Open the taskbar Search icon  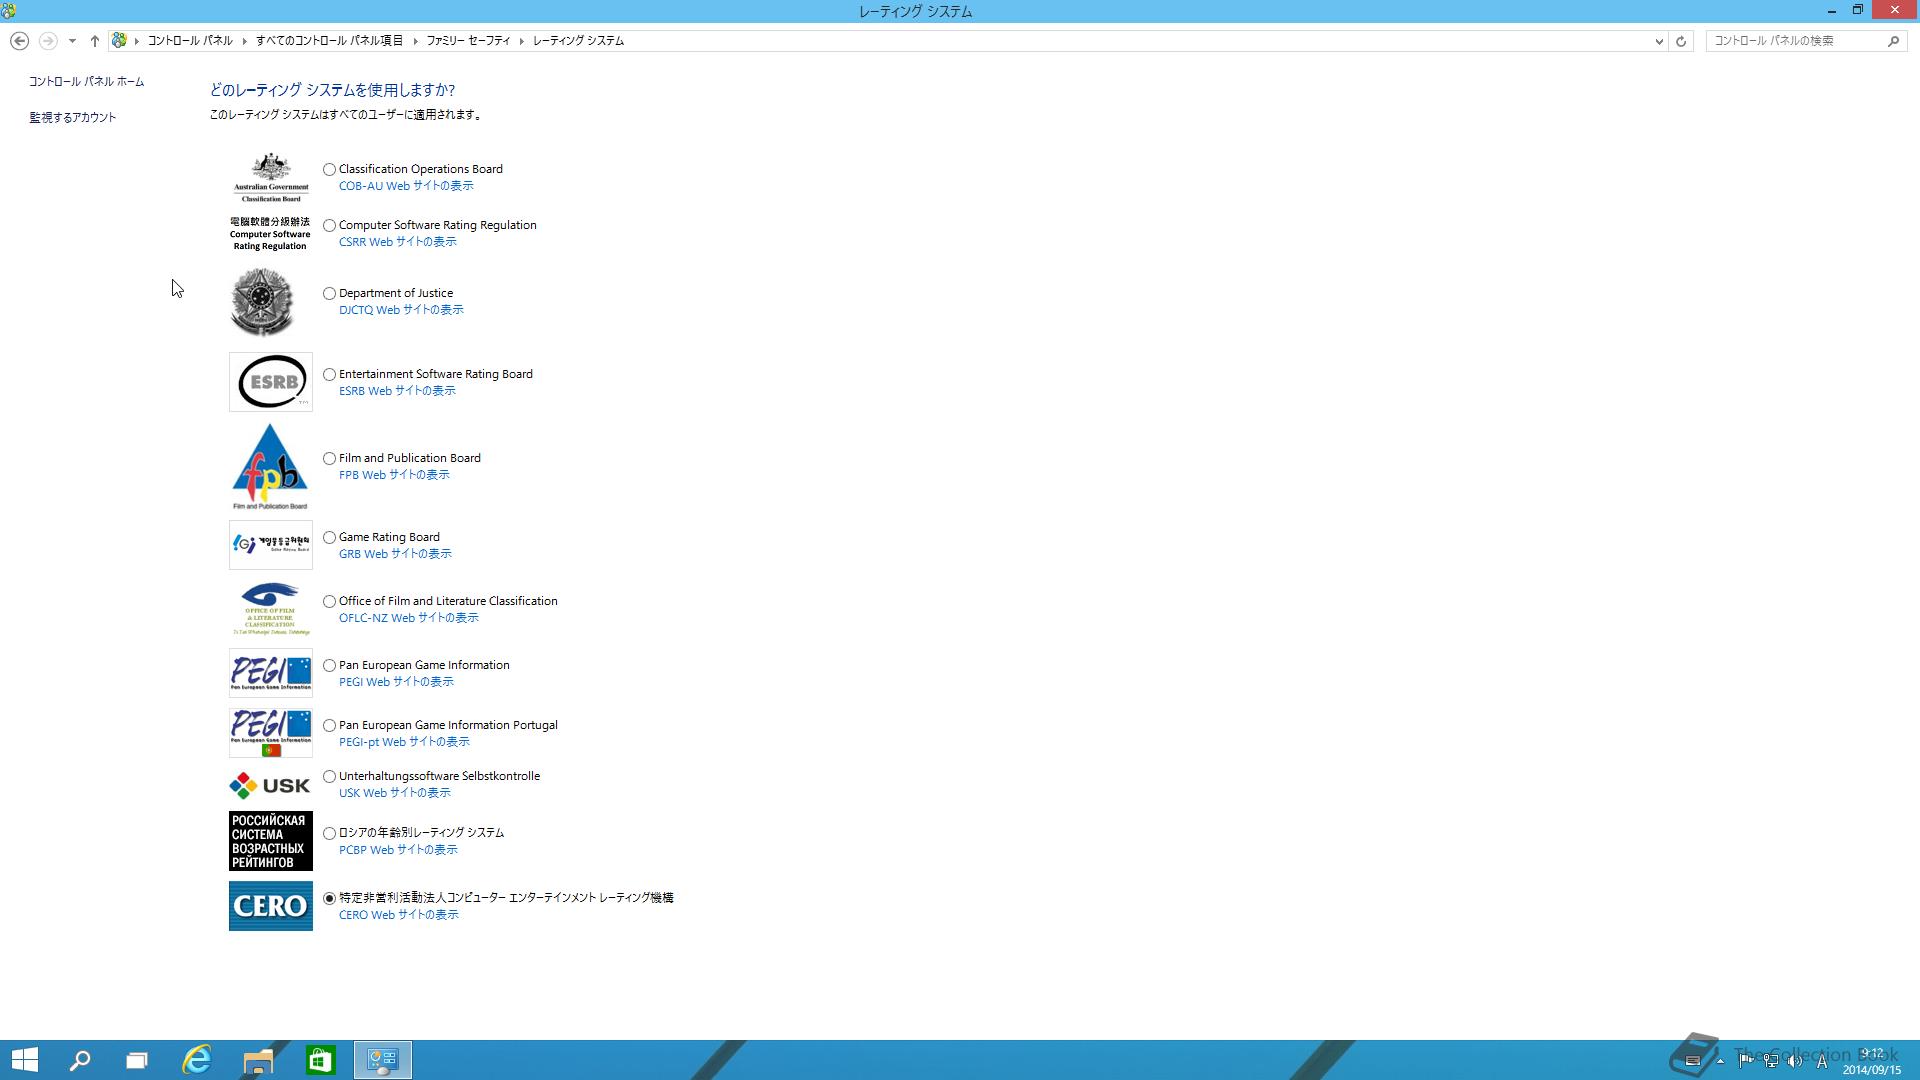point(80,1060)
